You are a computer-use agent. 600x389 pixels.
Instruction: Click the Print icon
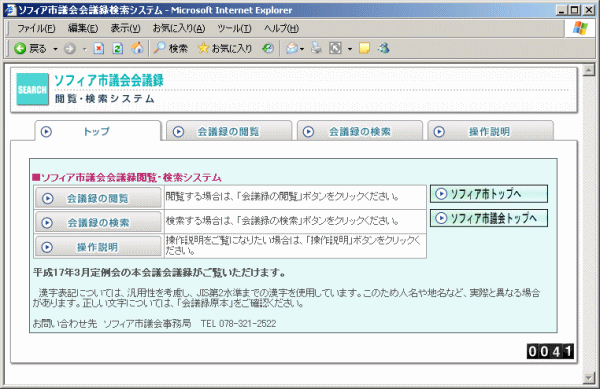coord(316,49)
